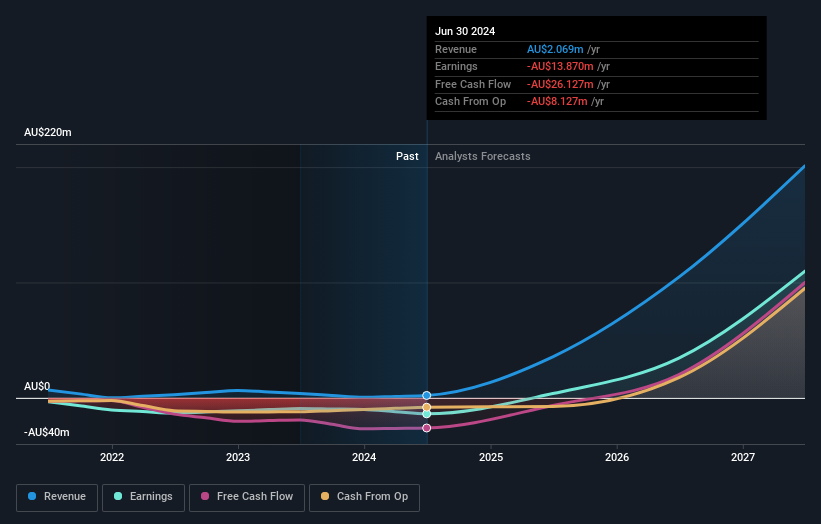Click the 2024 x-axis label
Viewport: 821px width, 524px height.
(x=364, y=458)
